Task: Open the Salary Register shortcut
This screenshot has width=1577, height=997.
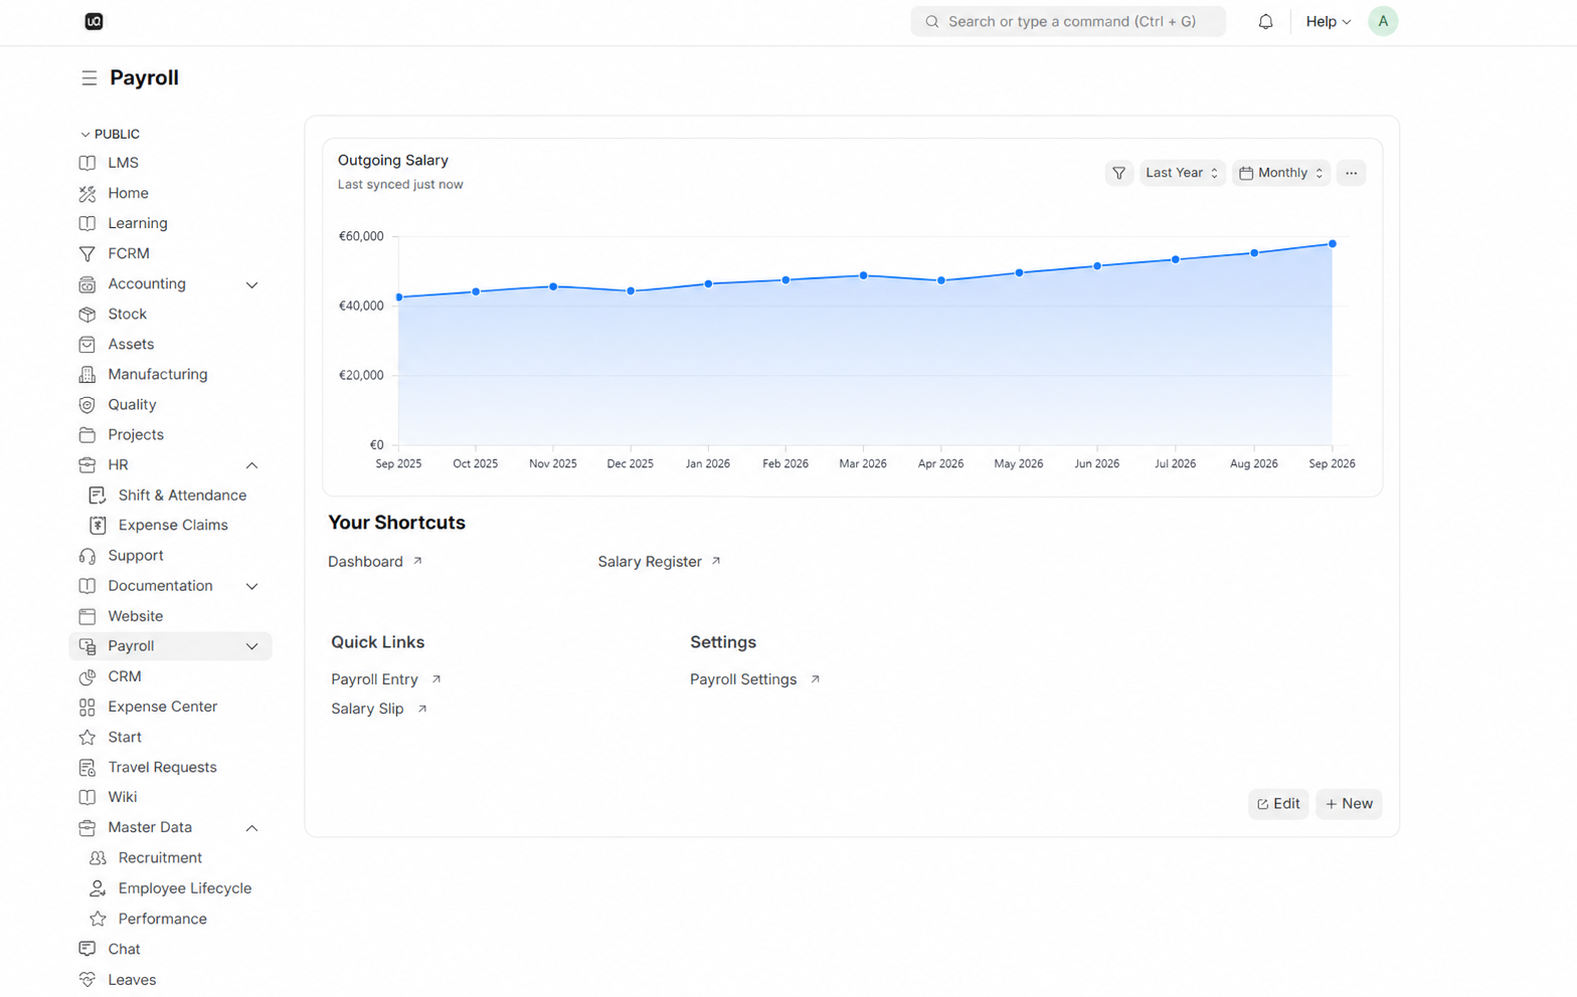Action: (x=659, y=562)
